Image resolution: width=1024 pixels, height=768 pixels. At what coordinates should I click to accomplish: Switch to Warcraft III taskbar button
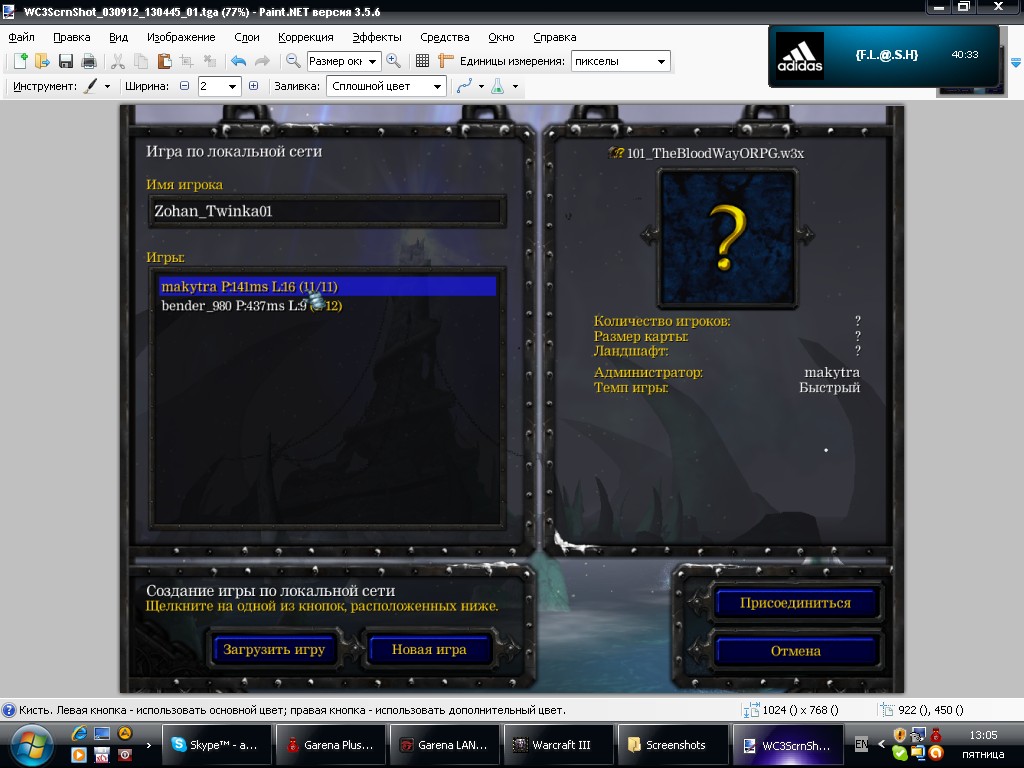(559, 744)
